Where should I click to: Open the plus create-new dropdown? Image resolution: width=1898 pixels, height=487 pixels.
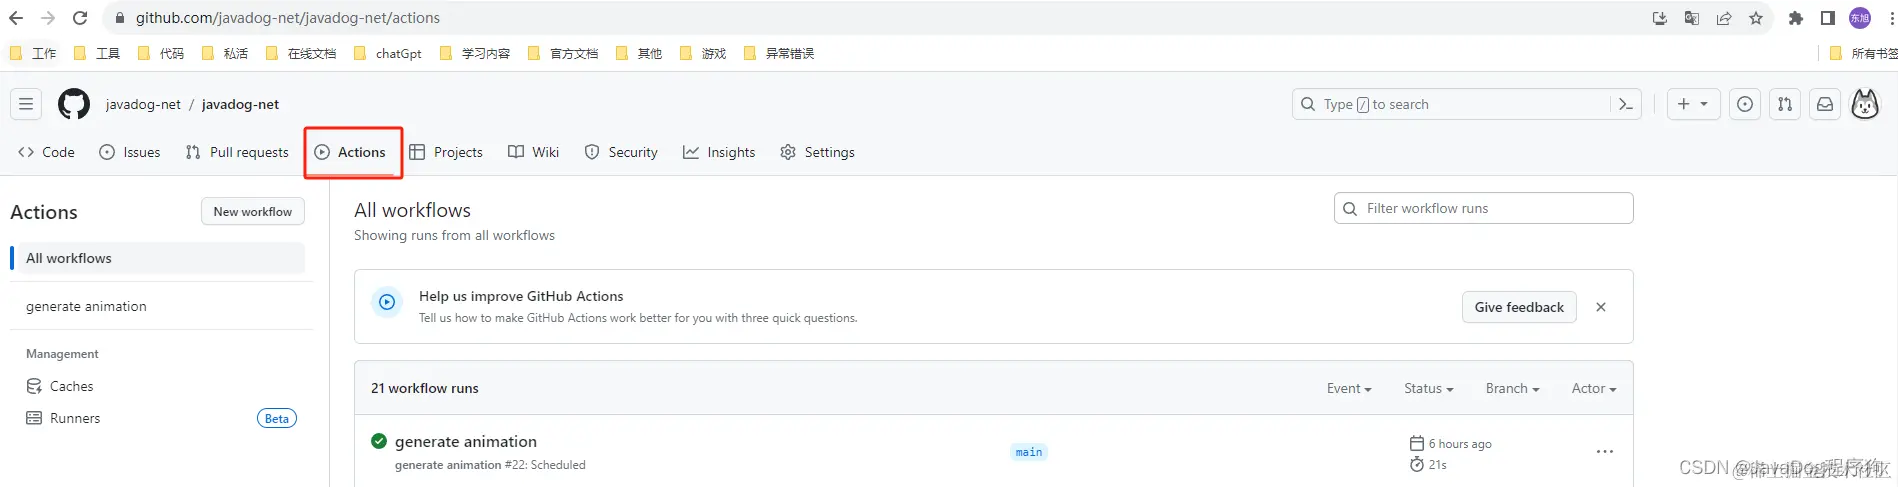coord(1693,104)
